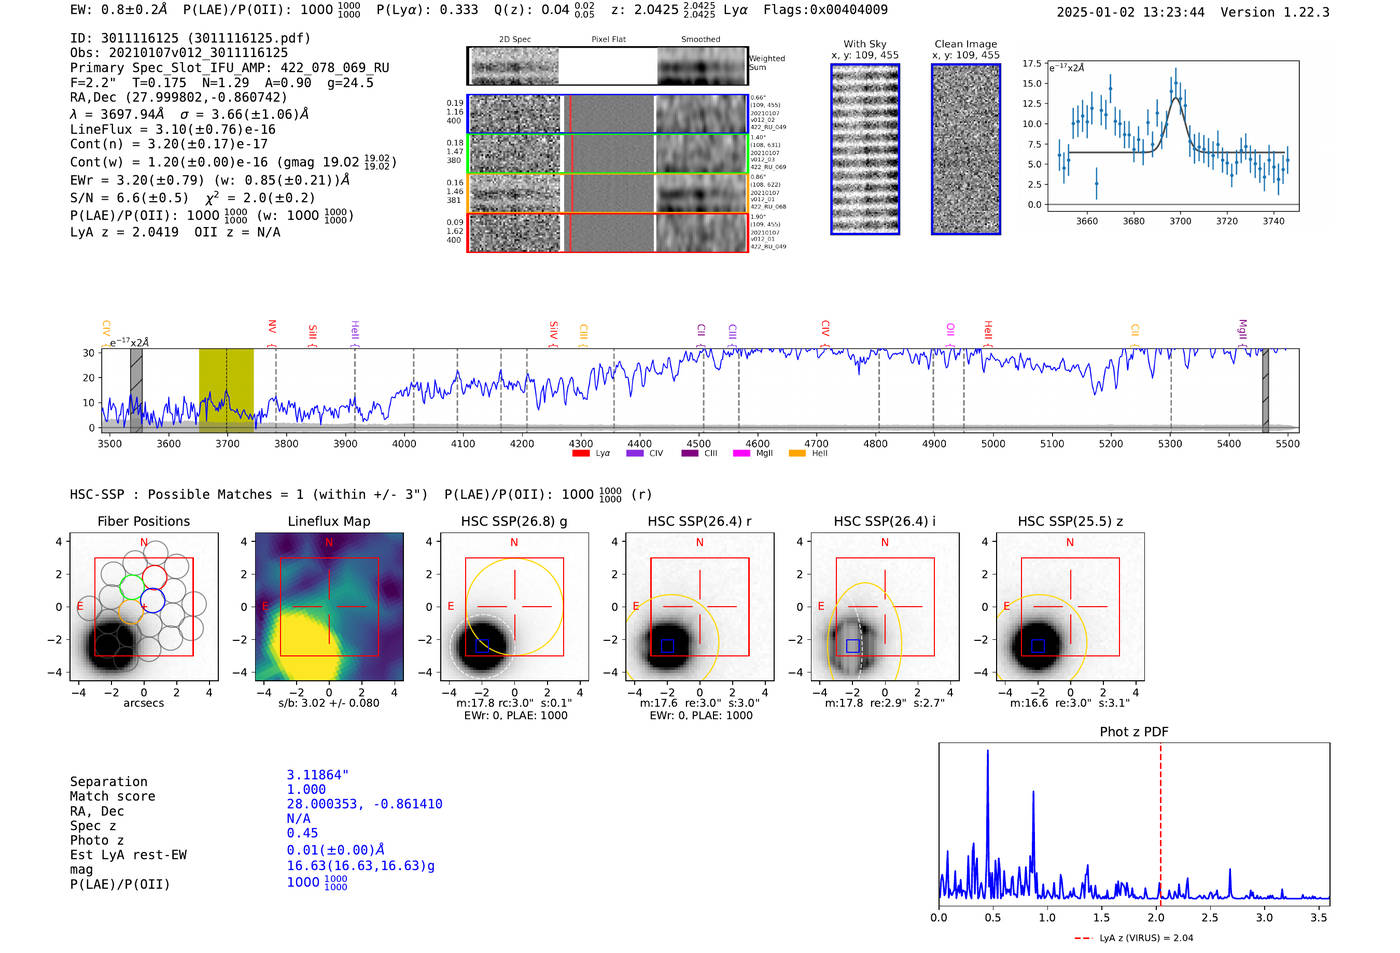Click the red Lyα legend swatch

tap(580, 453)
